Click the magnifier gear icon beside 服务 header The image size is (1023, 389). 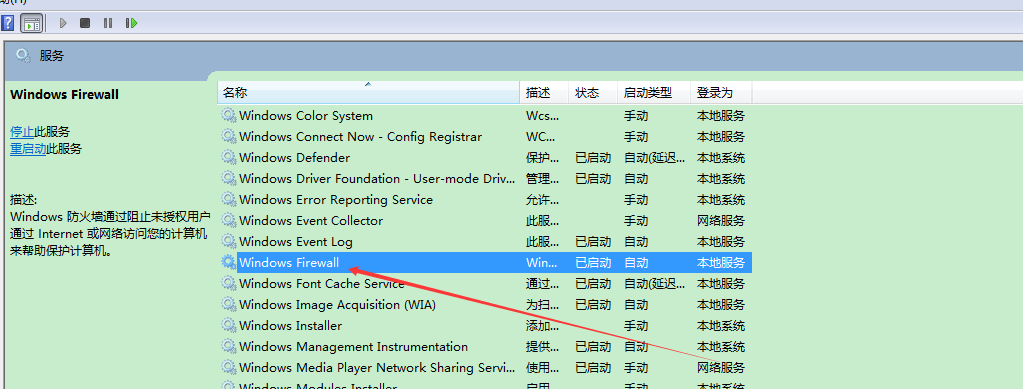(23, 55)
